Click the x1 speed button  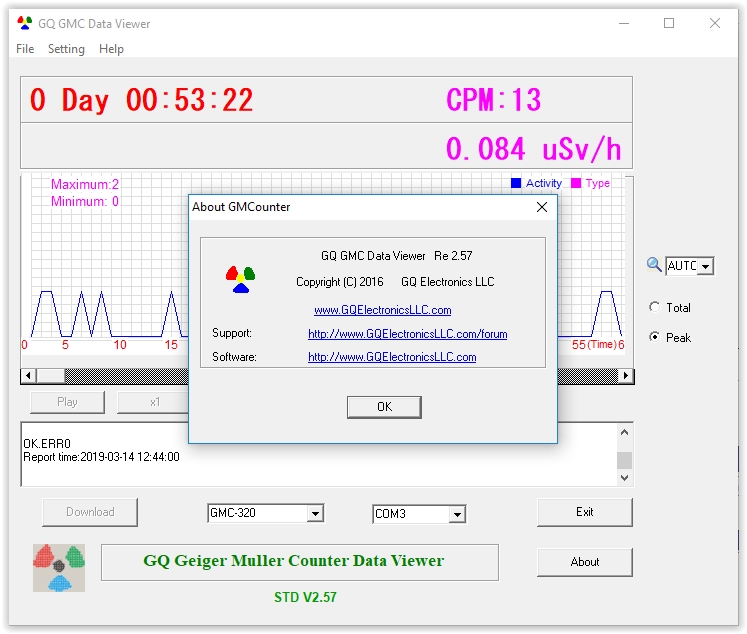[154, 402]
